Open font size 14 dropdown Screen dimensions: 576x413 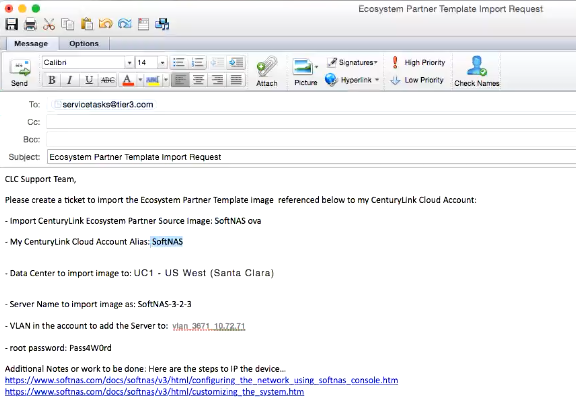coord(162,63)
